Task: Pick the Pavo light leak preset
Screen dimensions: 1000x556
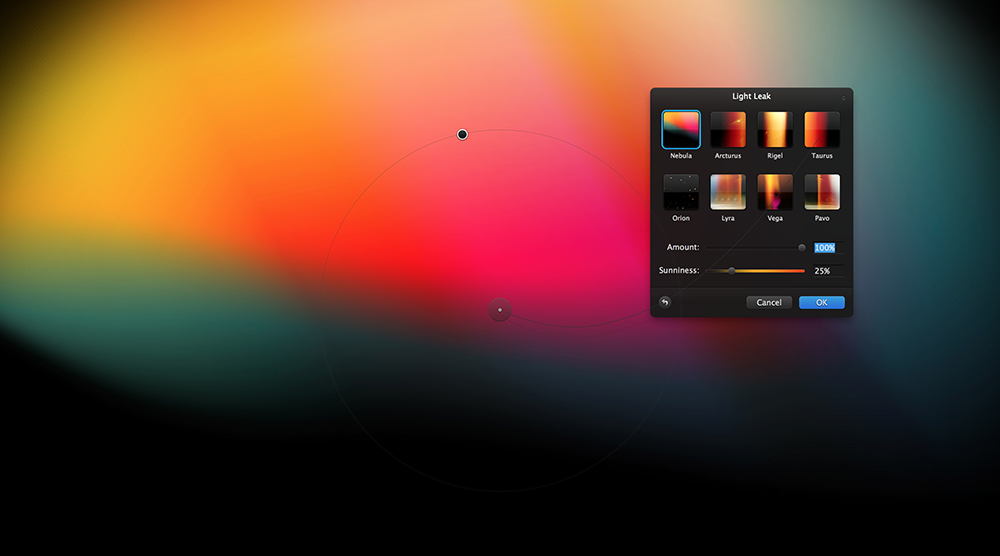Action: [822, 192]
